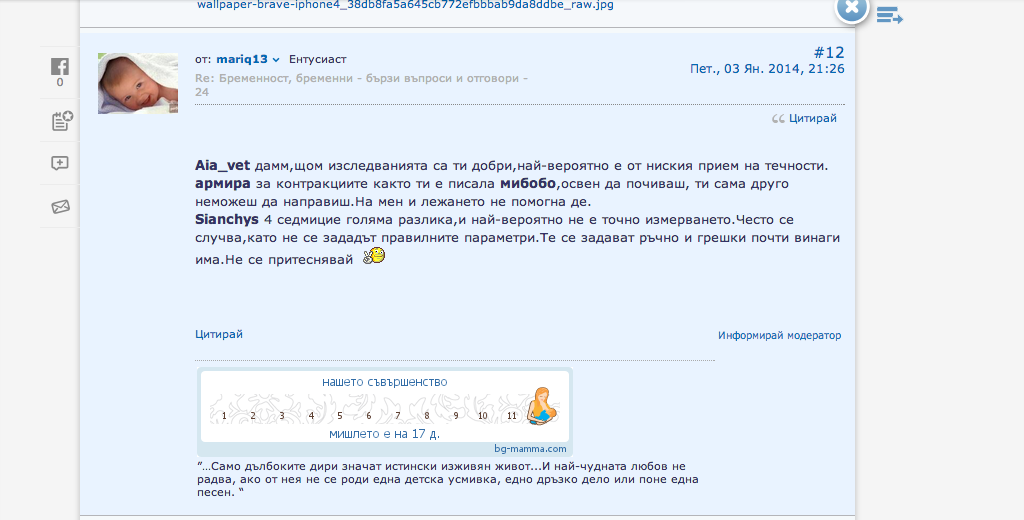Click the Facebook share icon
Viewport: 1024px width, 520px height.
(60, 67)
